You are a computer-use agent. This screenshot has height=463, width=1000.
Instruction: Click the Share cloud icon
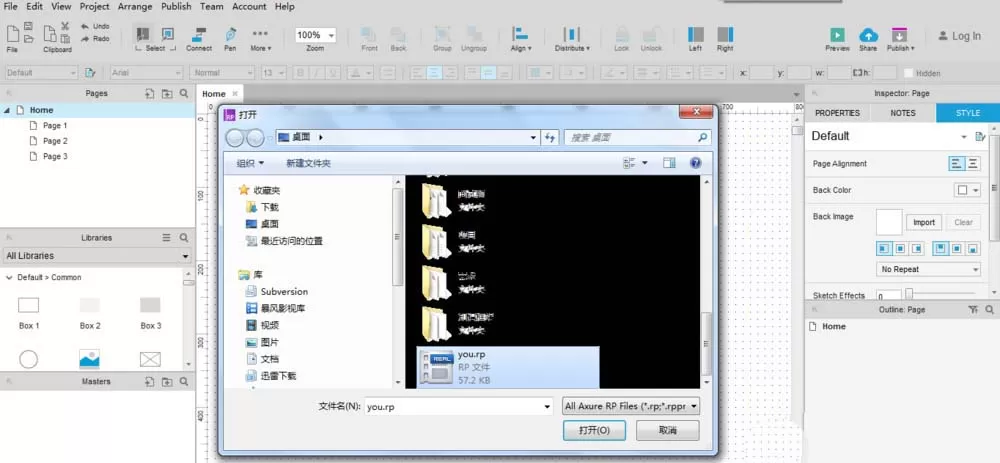868,35
